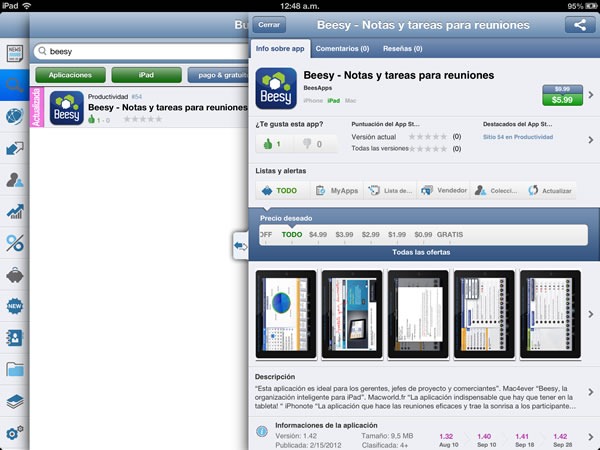Set desired price to $4.99
Image resolution: width=600 pixels, height=450 pixels.
(318, 235)
